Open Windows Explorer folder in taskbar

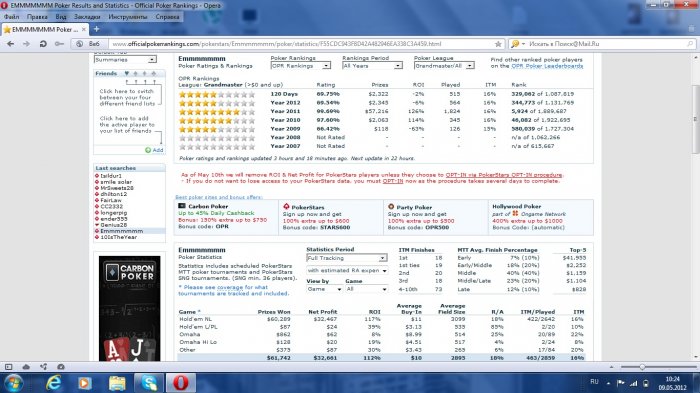(117, 383)
